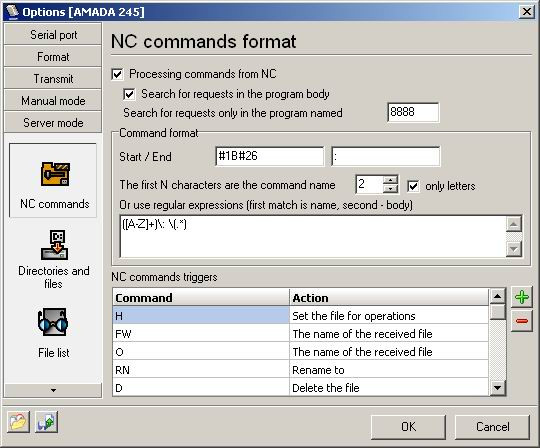Image resolution: width=540 pixels, height=448 pixels.
Task: Click the Start field with #1B#26
Action: (x=270, y=156)
